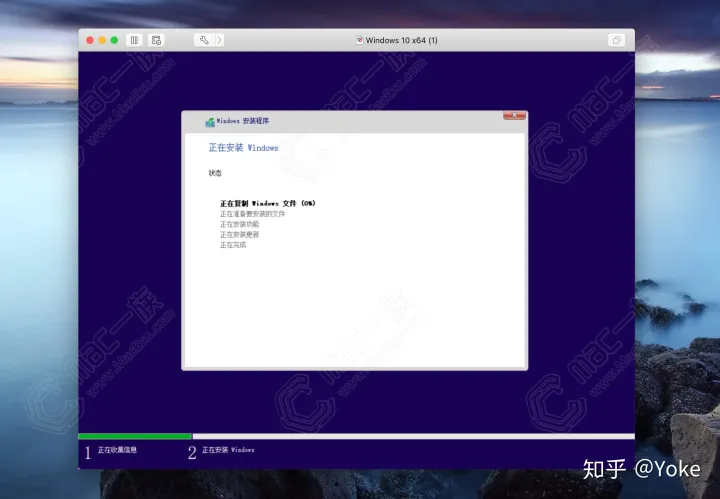The height and width of the screenshot is (499, 720).
Task: Click 正在完成 status line
Action: [x=233, y=245]
